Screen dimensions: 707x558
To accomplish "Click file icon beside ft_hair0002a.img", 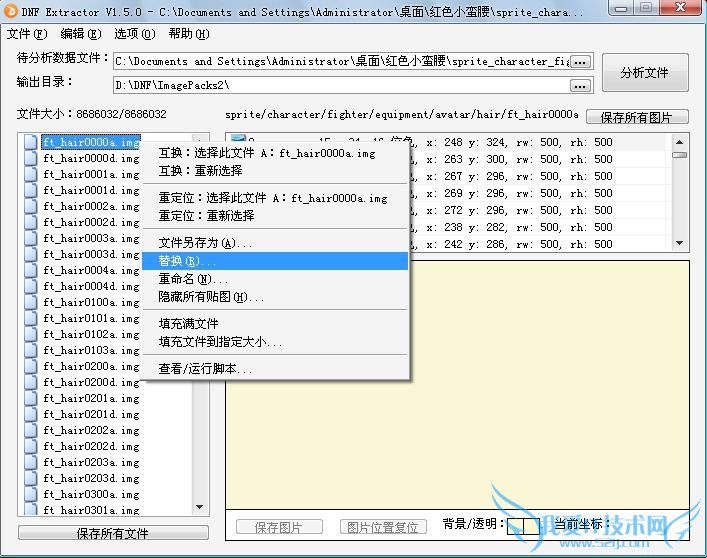I will pyautogui.click(x=30, y=206).
